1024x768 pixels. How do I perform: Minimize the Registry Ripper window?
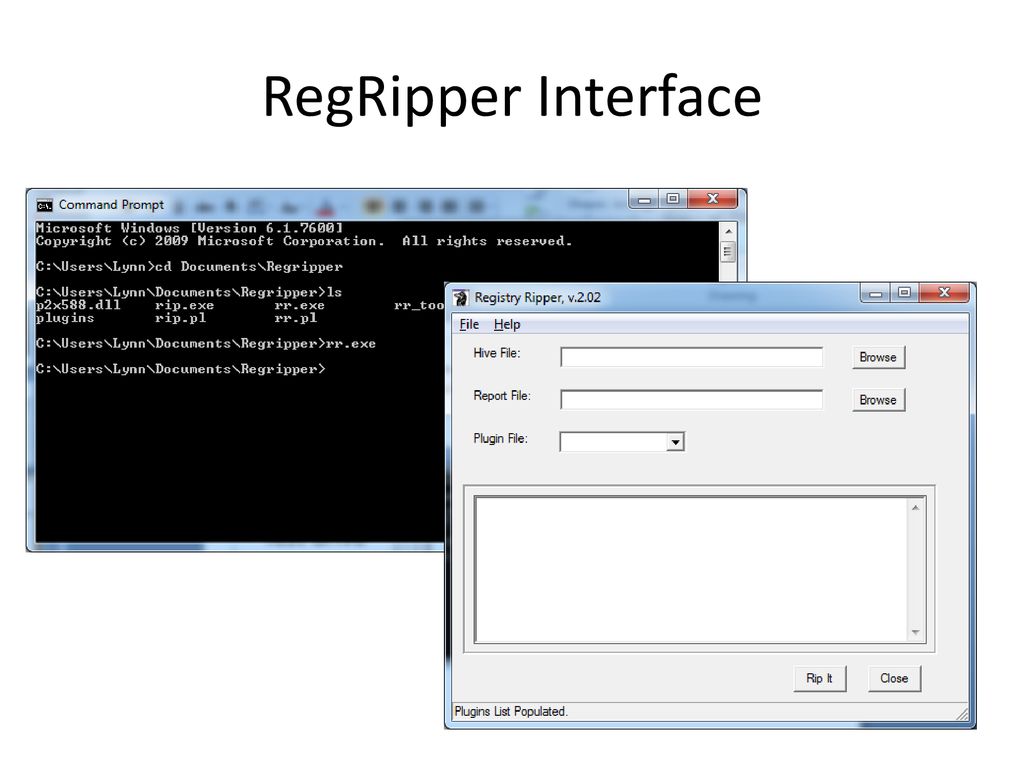(x=877, y=293)
